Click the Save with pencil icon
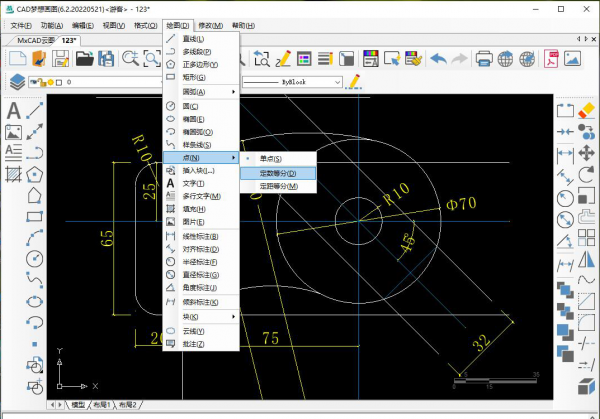The image size is (600, 419). pyautogui.click(x=60, y=59)
